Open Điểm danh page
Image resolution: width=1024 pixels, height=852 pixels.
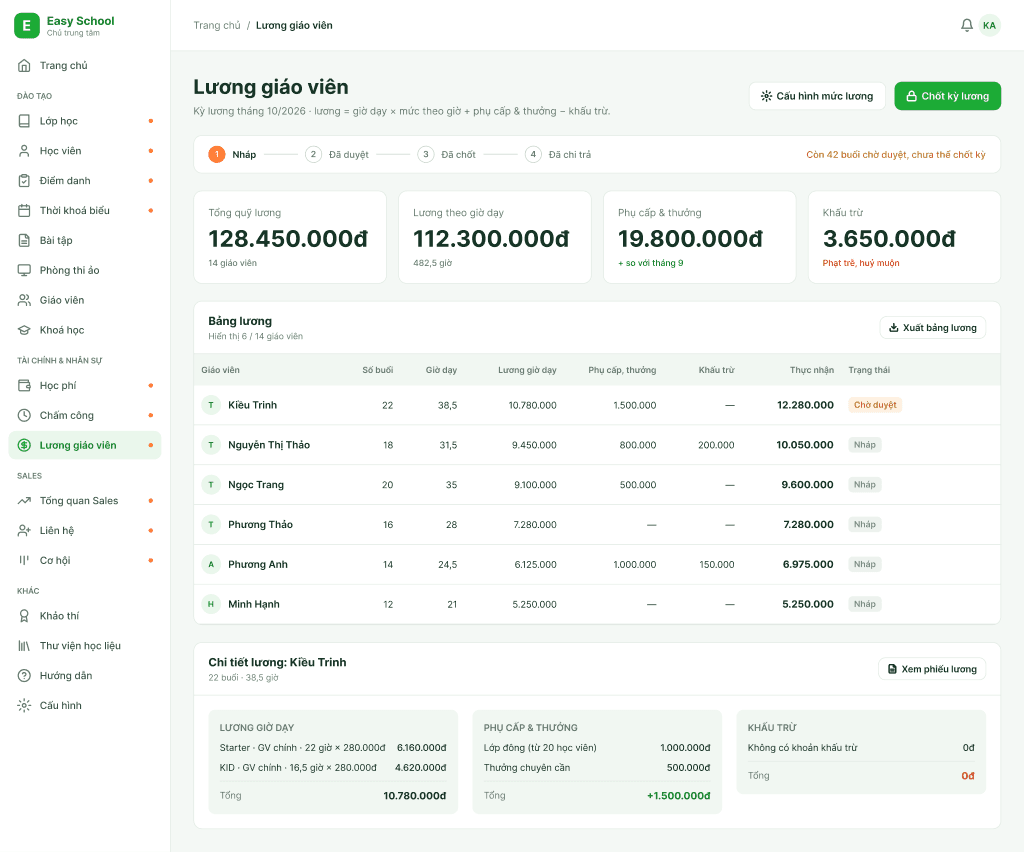pyautogui.click(x=85, y=181)
